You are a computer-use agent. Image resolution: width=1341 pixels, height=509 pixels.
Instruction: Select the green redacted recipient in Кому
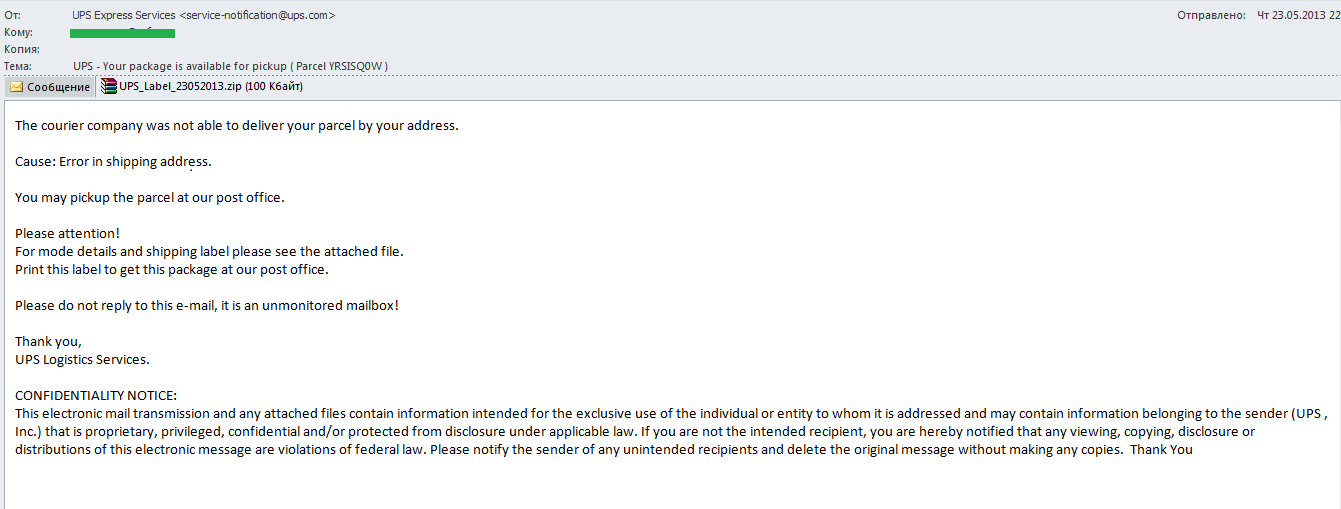coord(122,33)
